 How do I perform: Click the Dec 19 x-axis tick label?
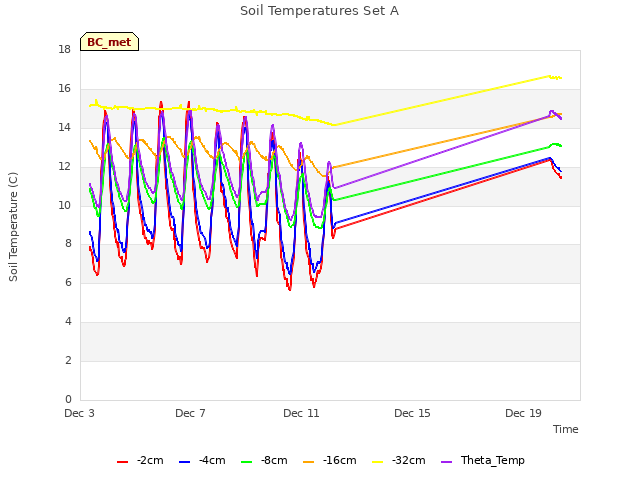[523, 413]
